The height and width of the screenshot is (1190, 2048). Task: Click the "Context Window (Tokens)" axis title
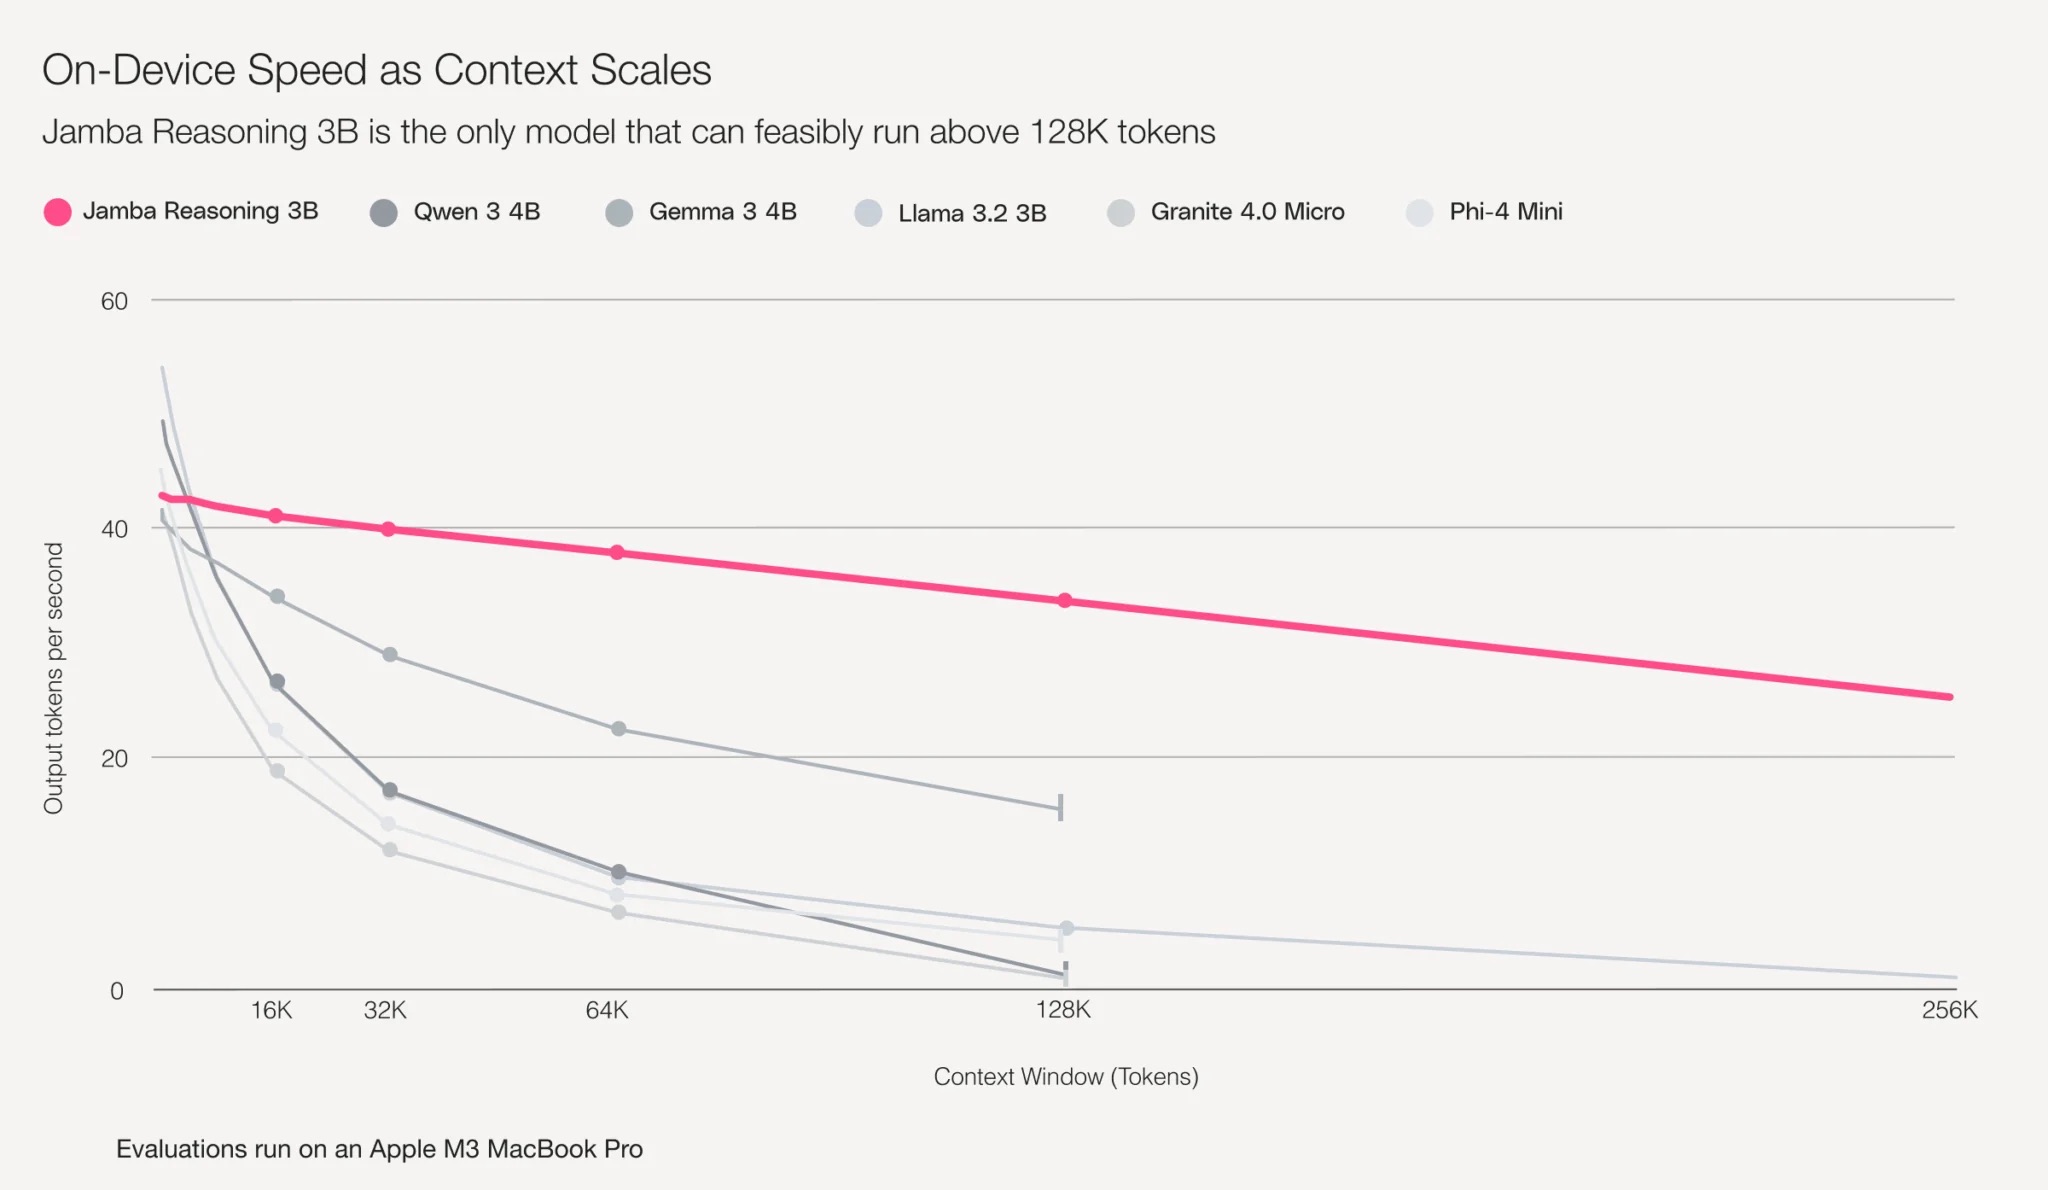click(x=1066, y=1077)
